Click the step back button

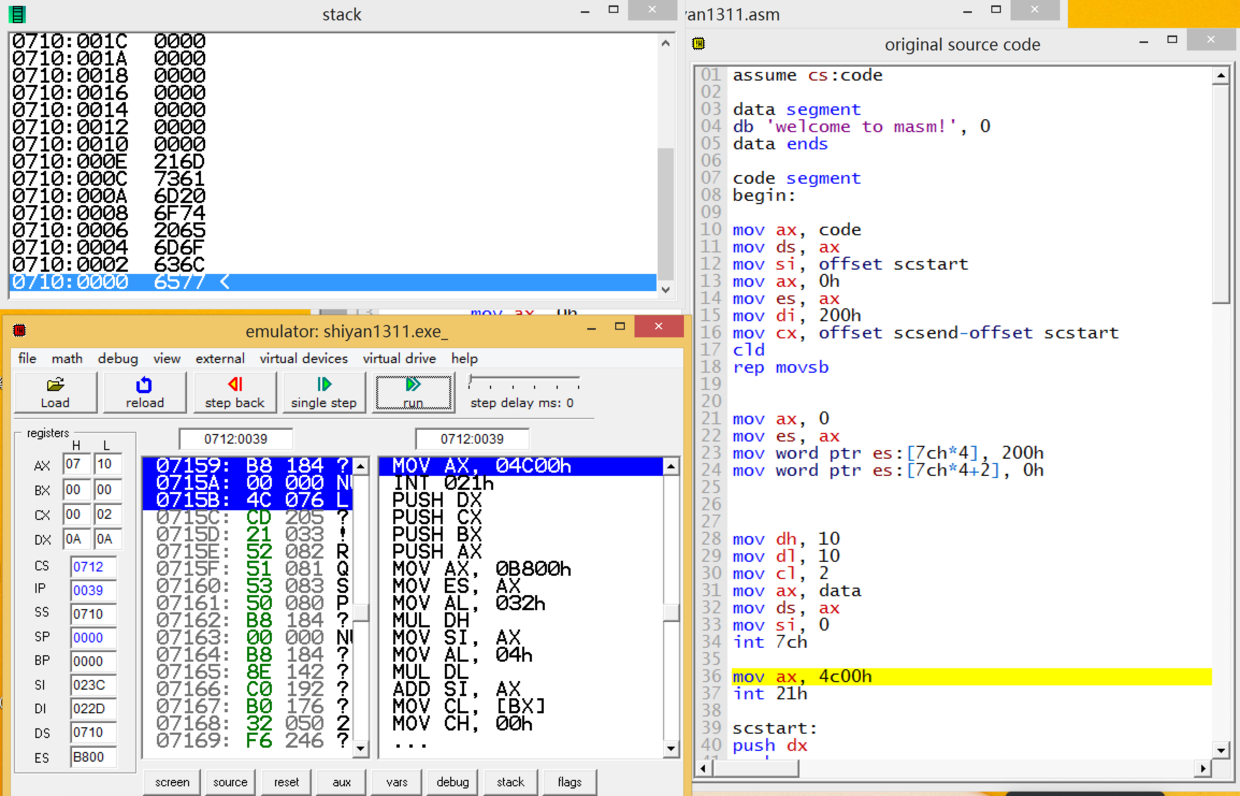(x=234, y=392)
